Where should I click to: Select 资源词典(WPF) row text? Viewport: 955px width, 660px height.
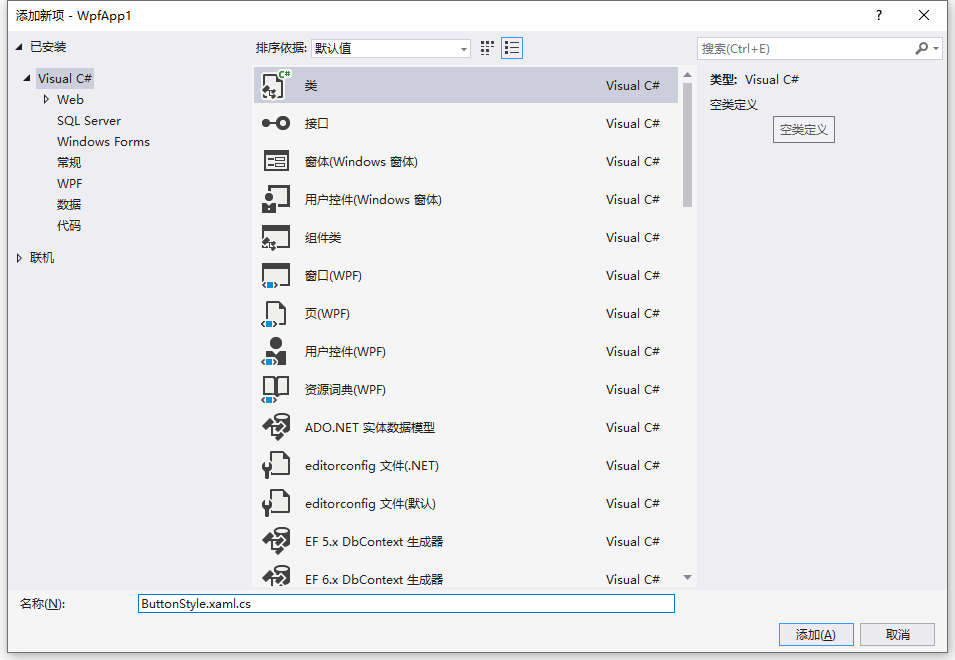pyautogui.click(x=345, y=390)
